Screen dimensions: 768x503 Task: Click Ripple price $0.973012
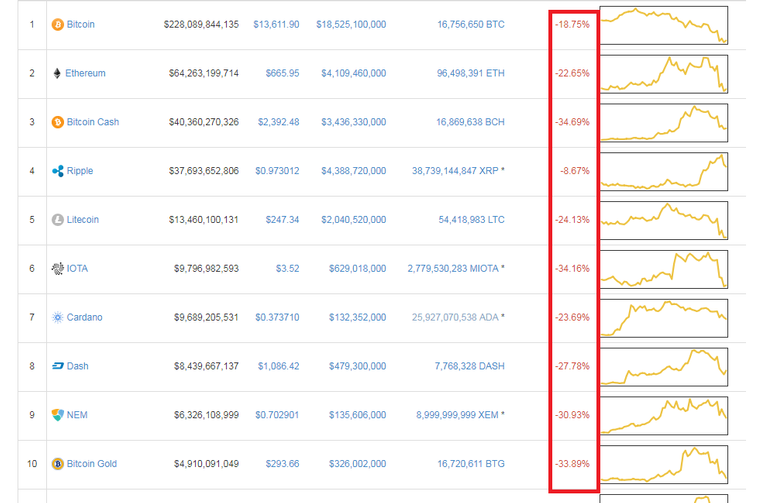coord(277,171)
